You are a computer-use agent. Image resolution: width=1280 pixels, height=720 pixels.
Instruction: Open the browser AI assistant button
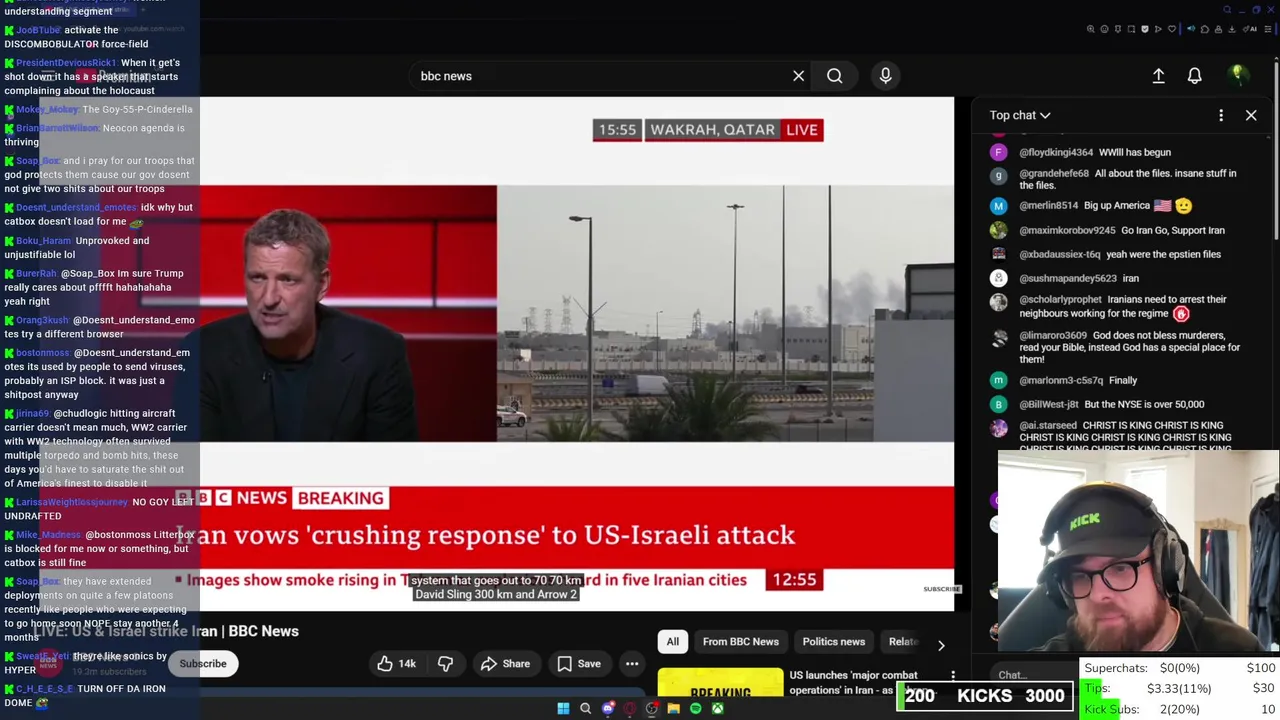[1250, 29]
